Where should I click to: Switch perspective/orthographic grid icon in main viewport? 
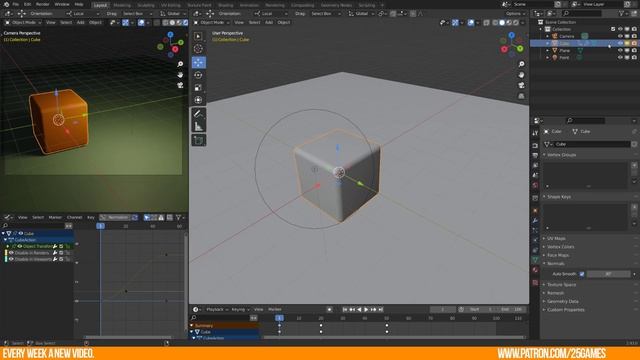(x=521, y=96)
